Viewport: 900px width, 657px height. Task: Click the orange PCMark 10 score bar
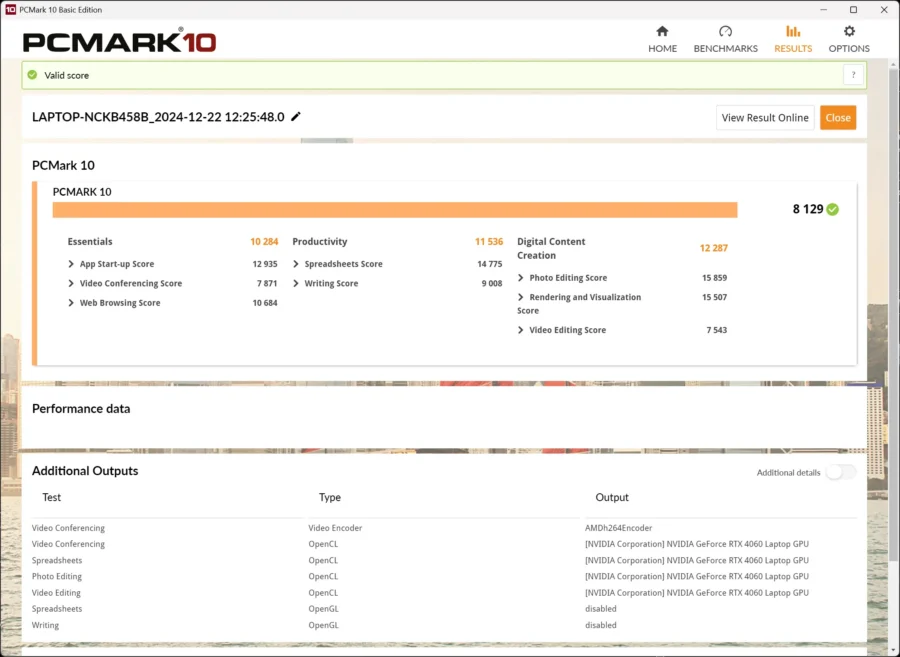(395, 210)
